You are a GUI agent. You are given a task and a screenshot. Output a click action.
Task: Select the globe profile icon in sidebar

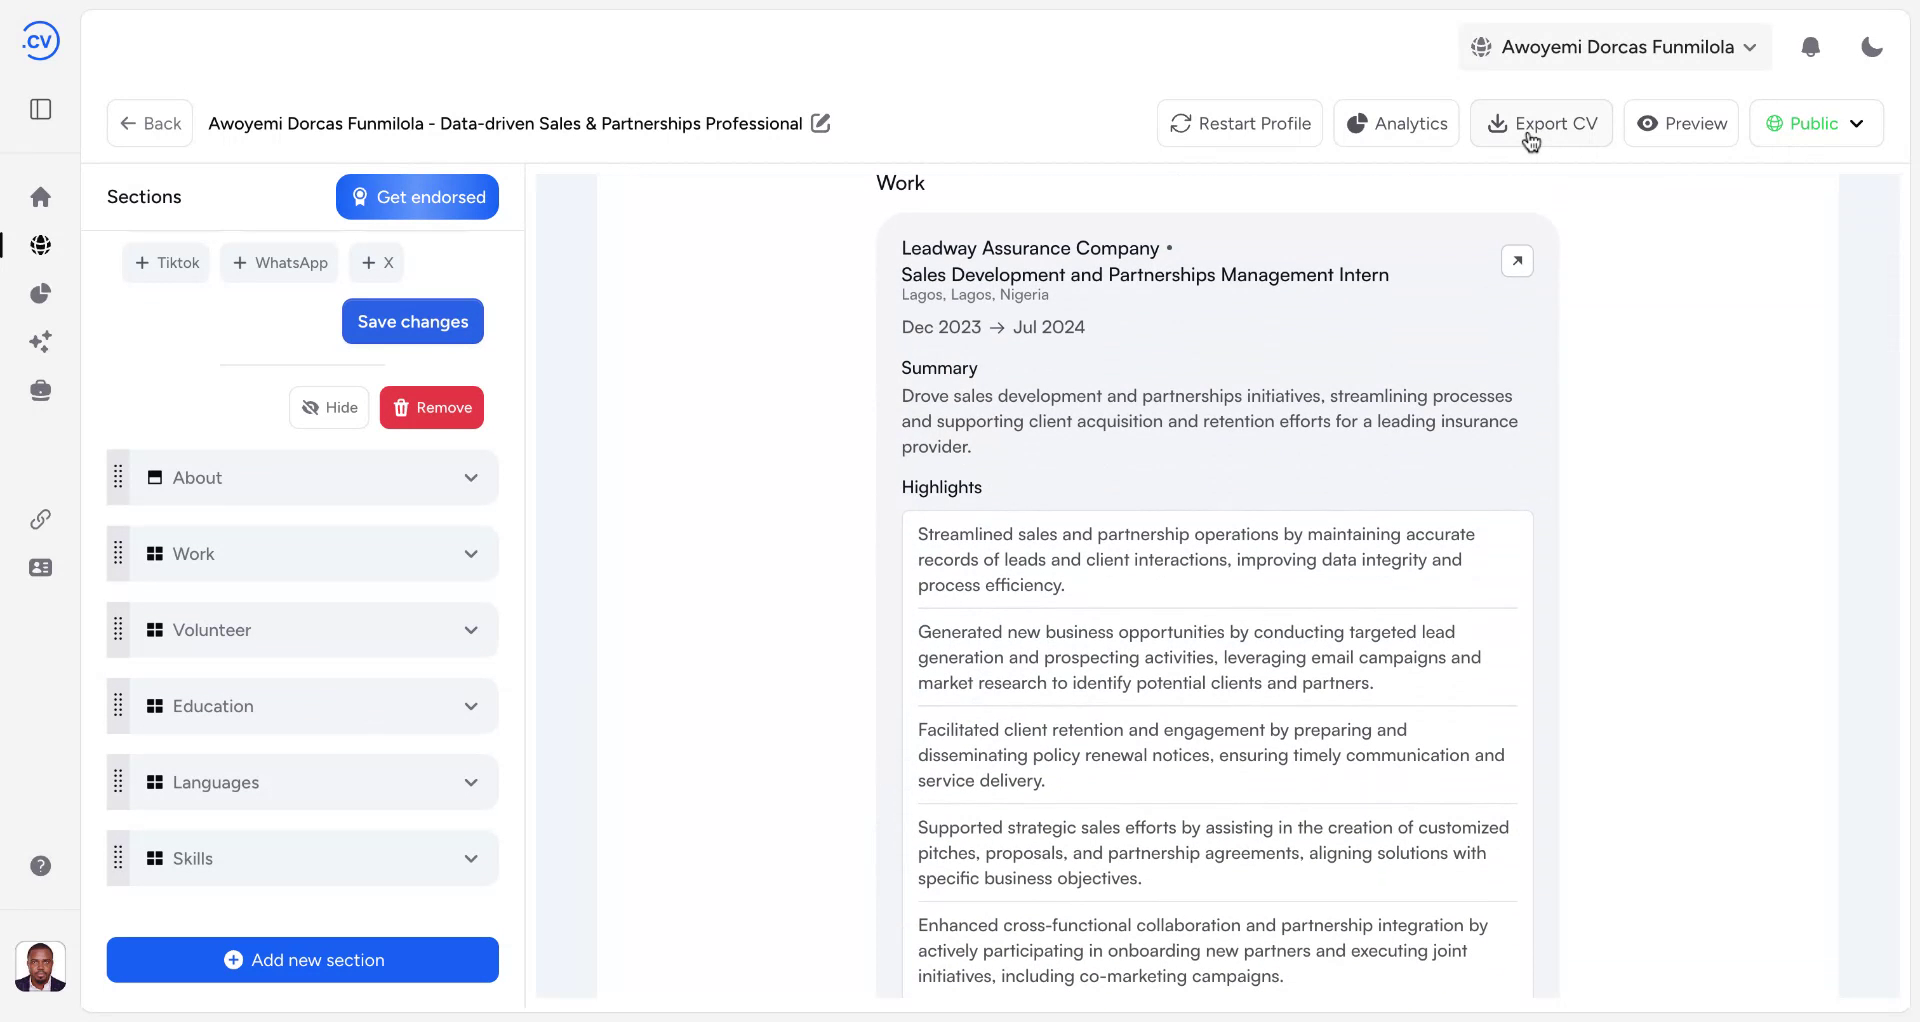point(40,244)
